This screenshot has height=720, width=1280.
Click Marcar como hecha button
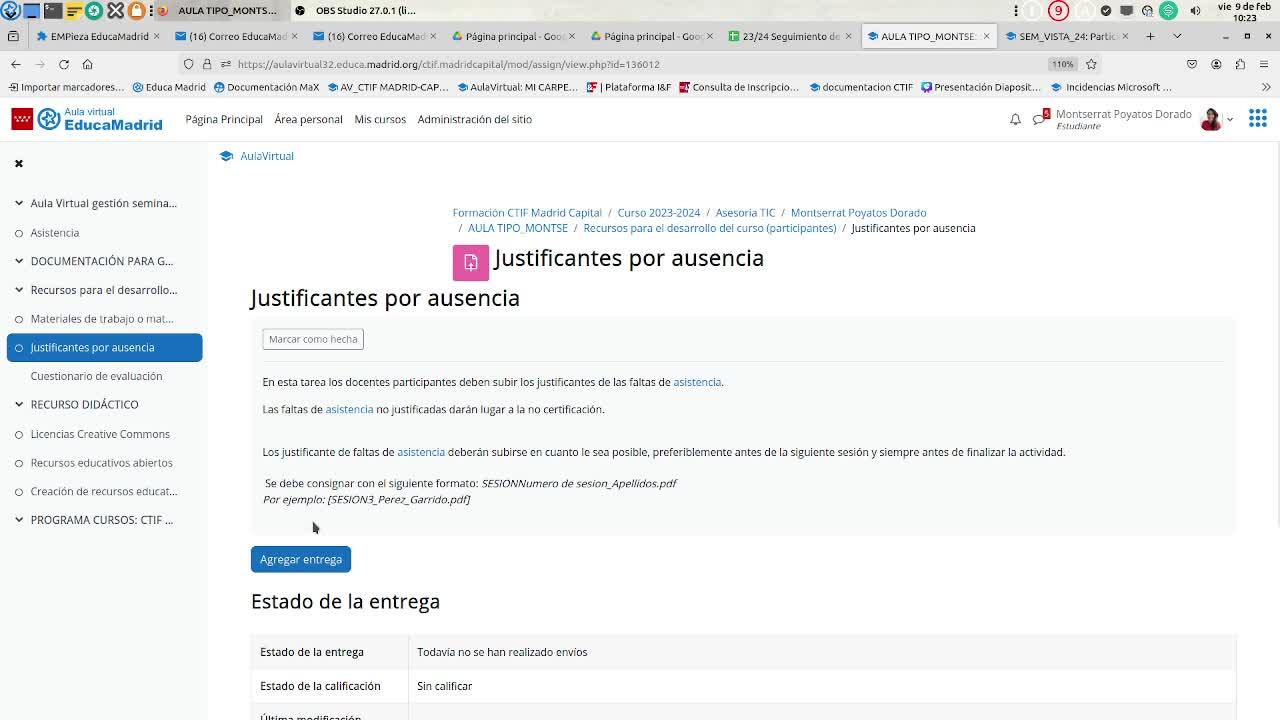click(313, 339)
